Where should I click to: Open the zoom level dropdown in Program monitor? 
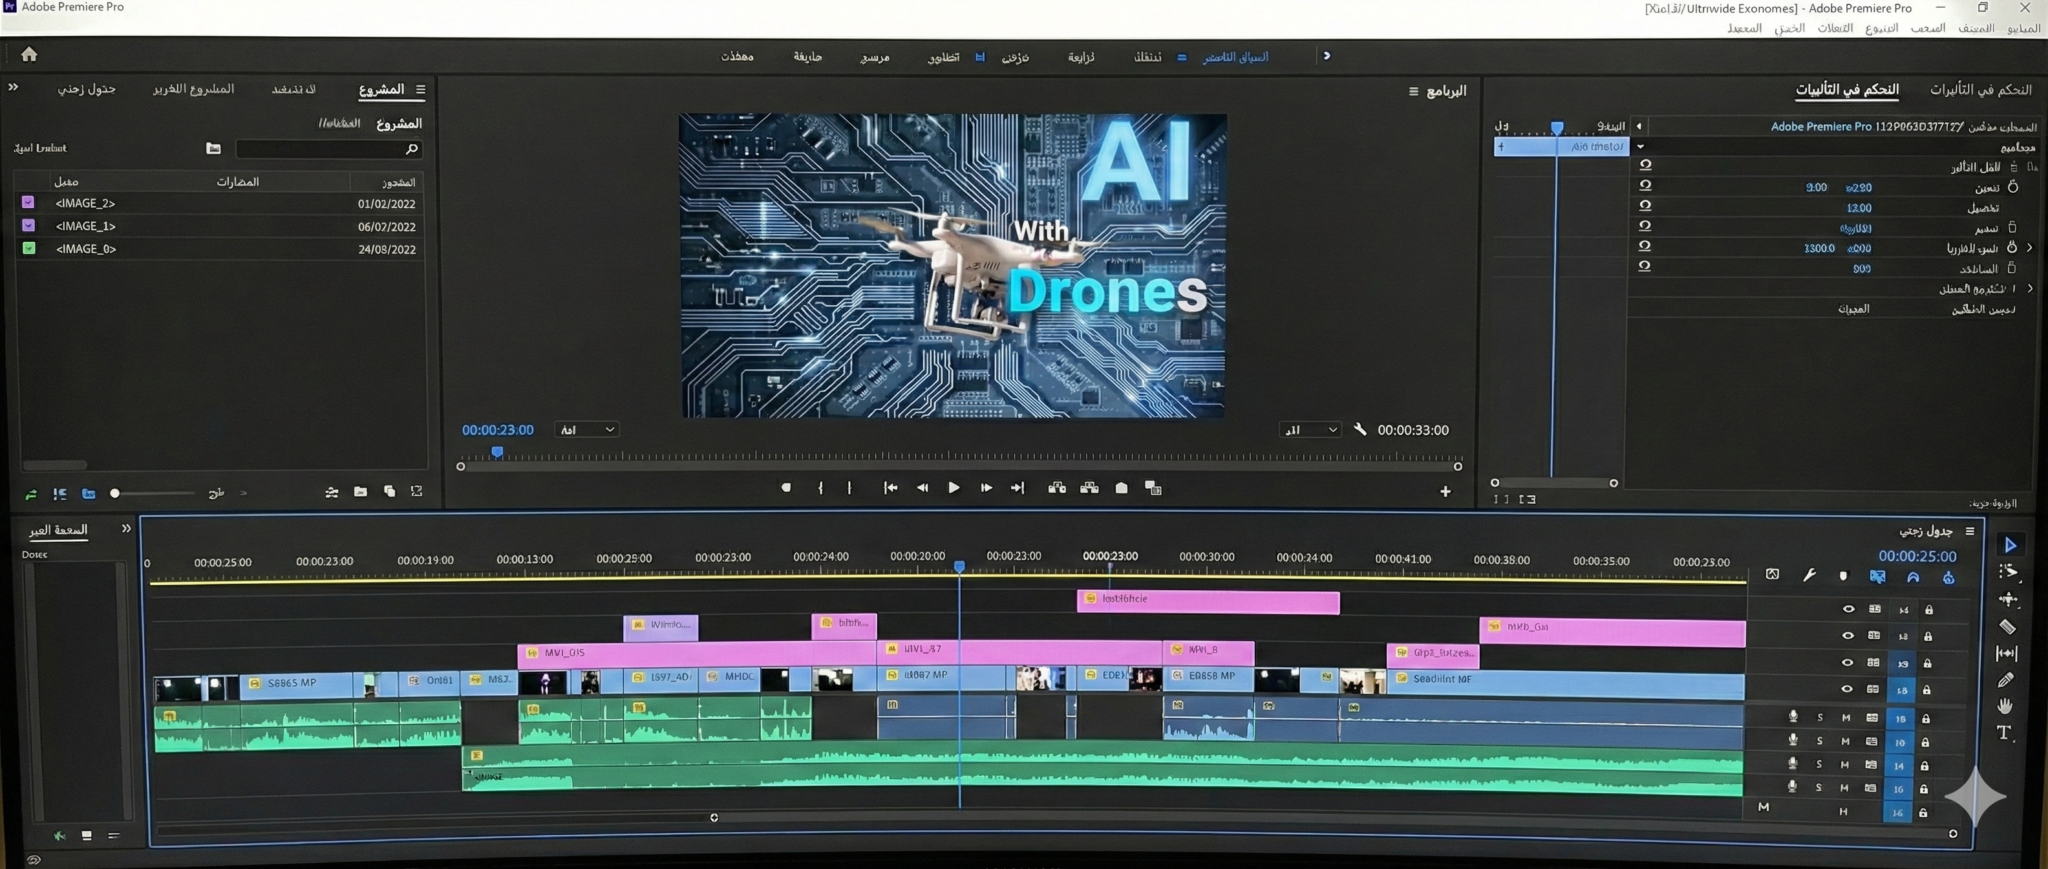(x=587, y=430)
